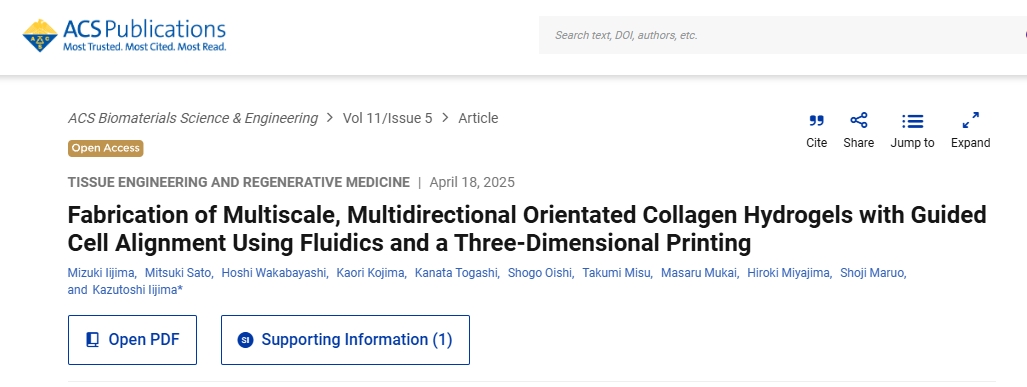The height and width of the screenshot is (387, 1027).
Task: Click corresponding author Kazutoshi Iijima
Action: point(135,290)
